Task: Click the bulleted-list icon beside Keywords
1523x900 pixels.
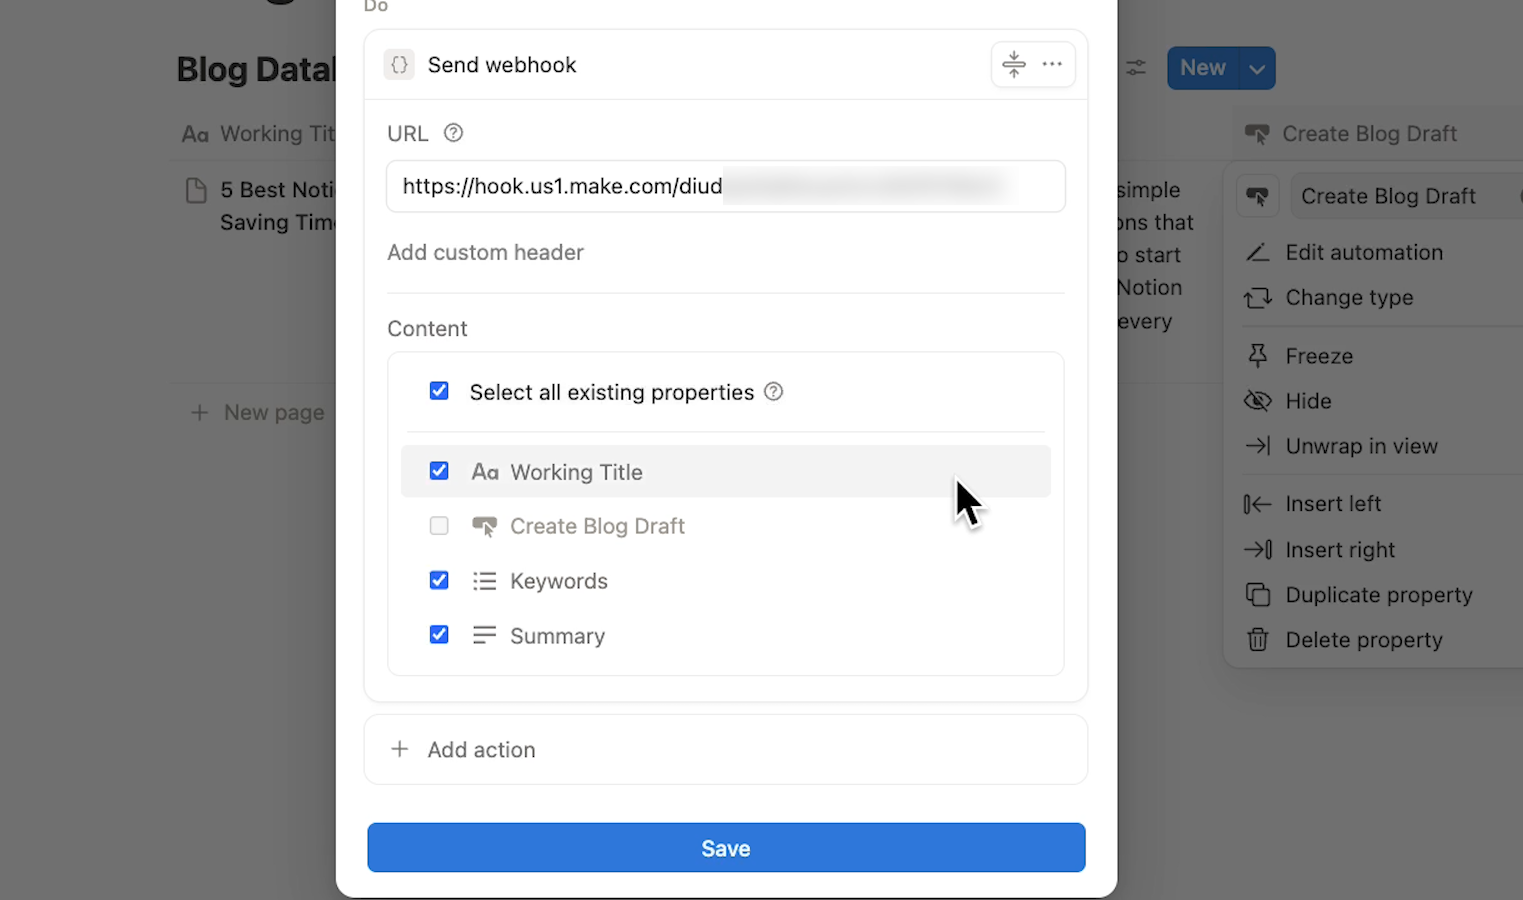Action: pos(485,580)
